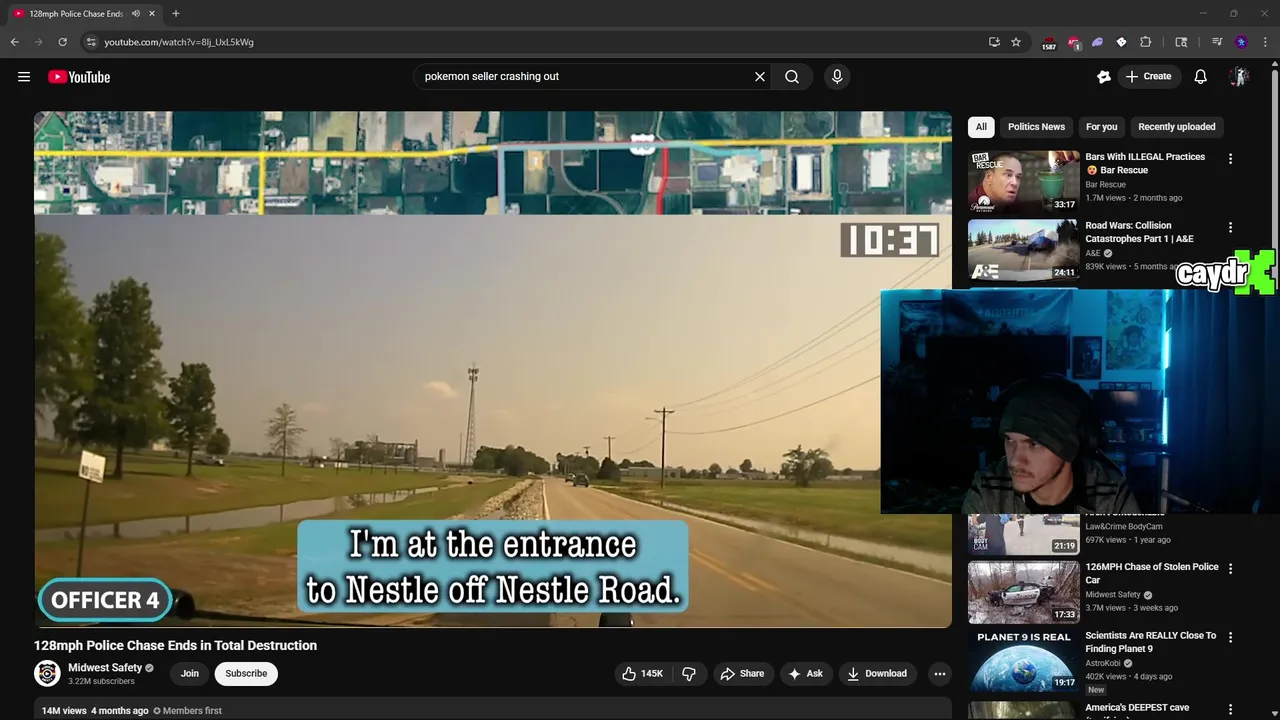
Task: Open the extension showing 1587 badge
Action: pos(1049,43)
